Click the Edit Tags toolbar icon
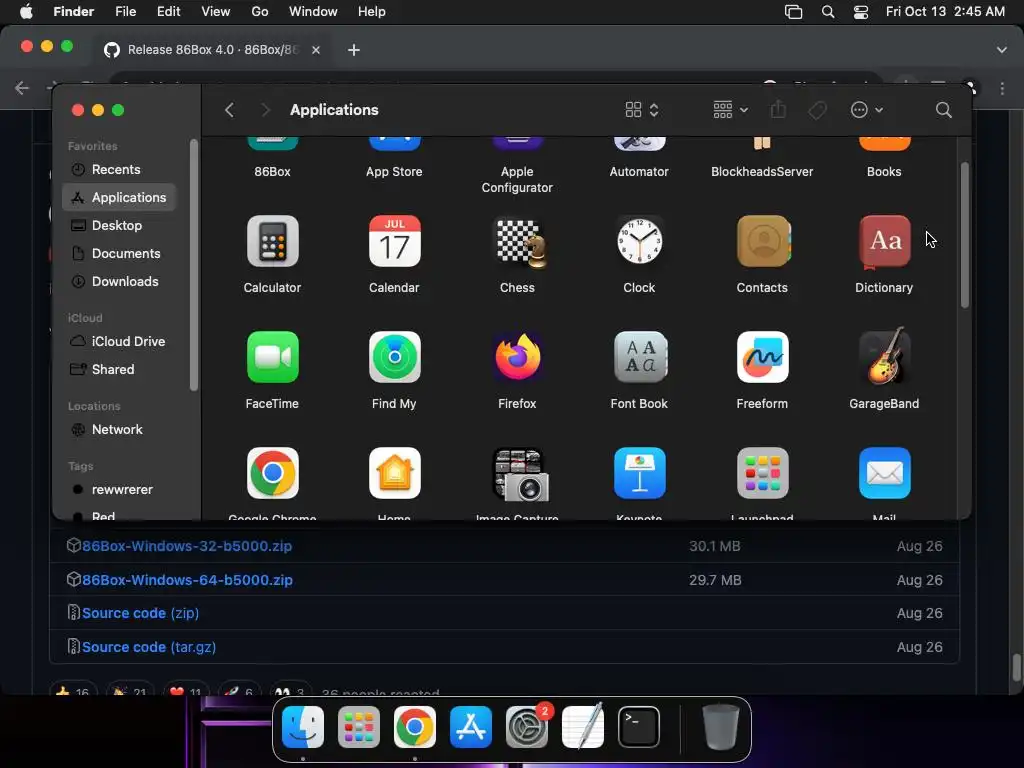1024x768 pixels. point(817,110)
